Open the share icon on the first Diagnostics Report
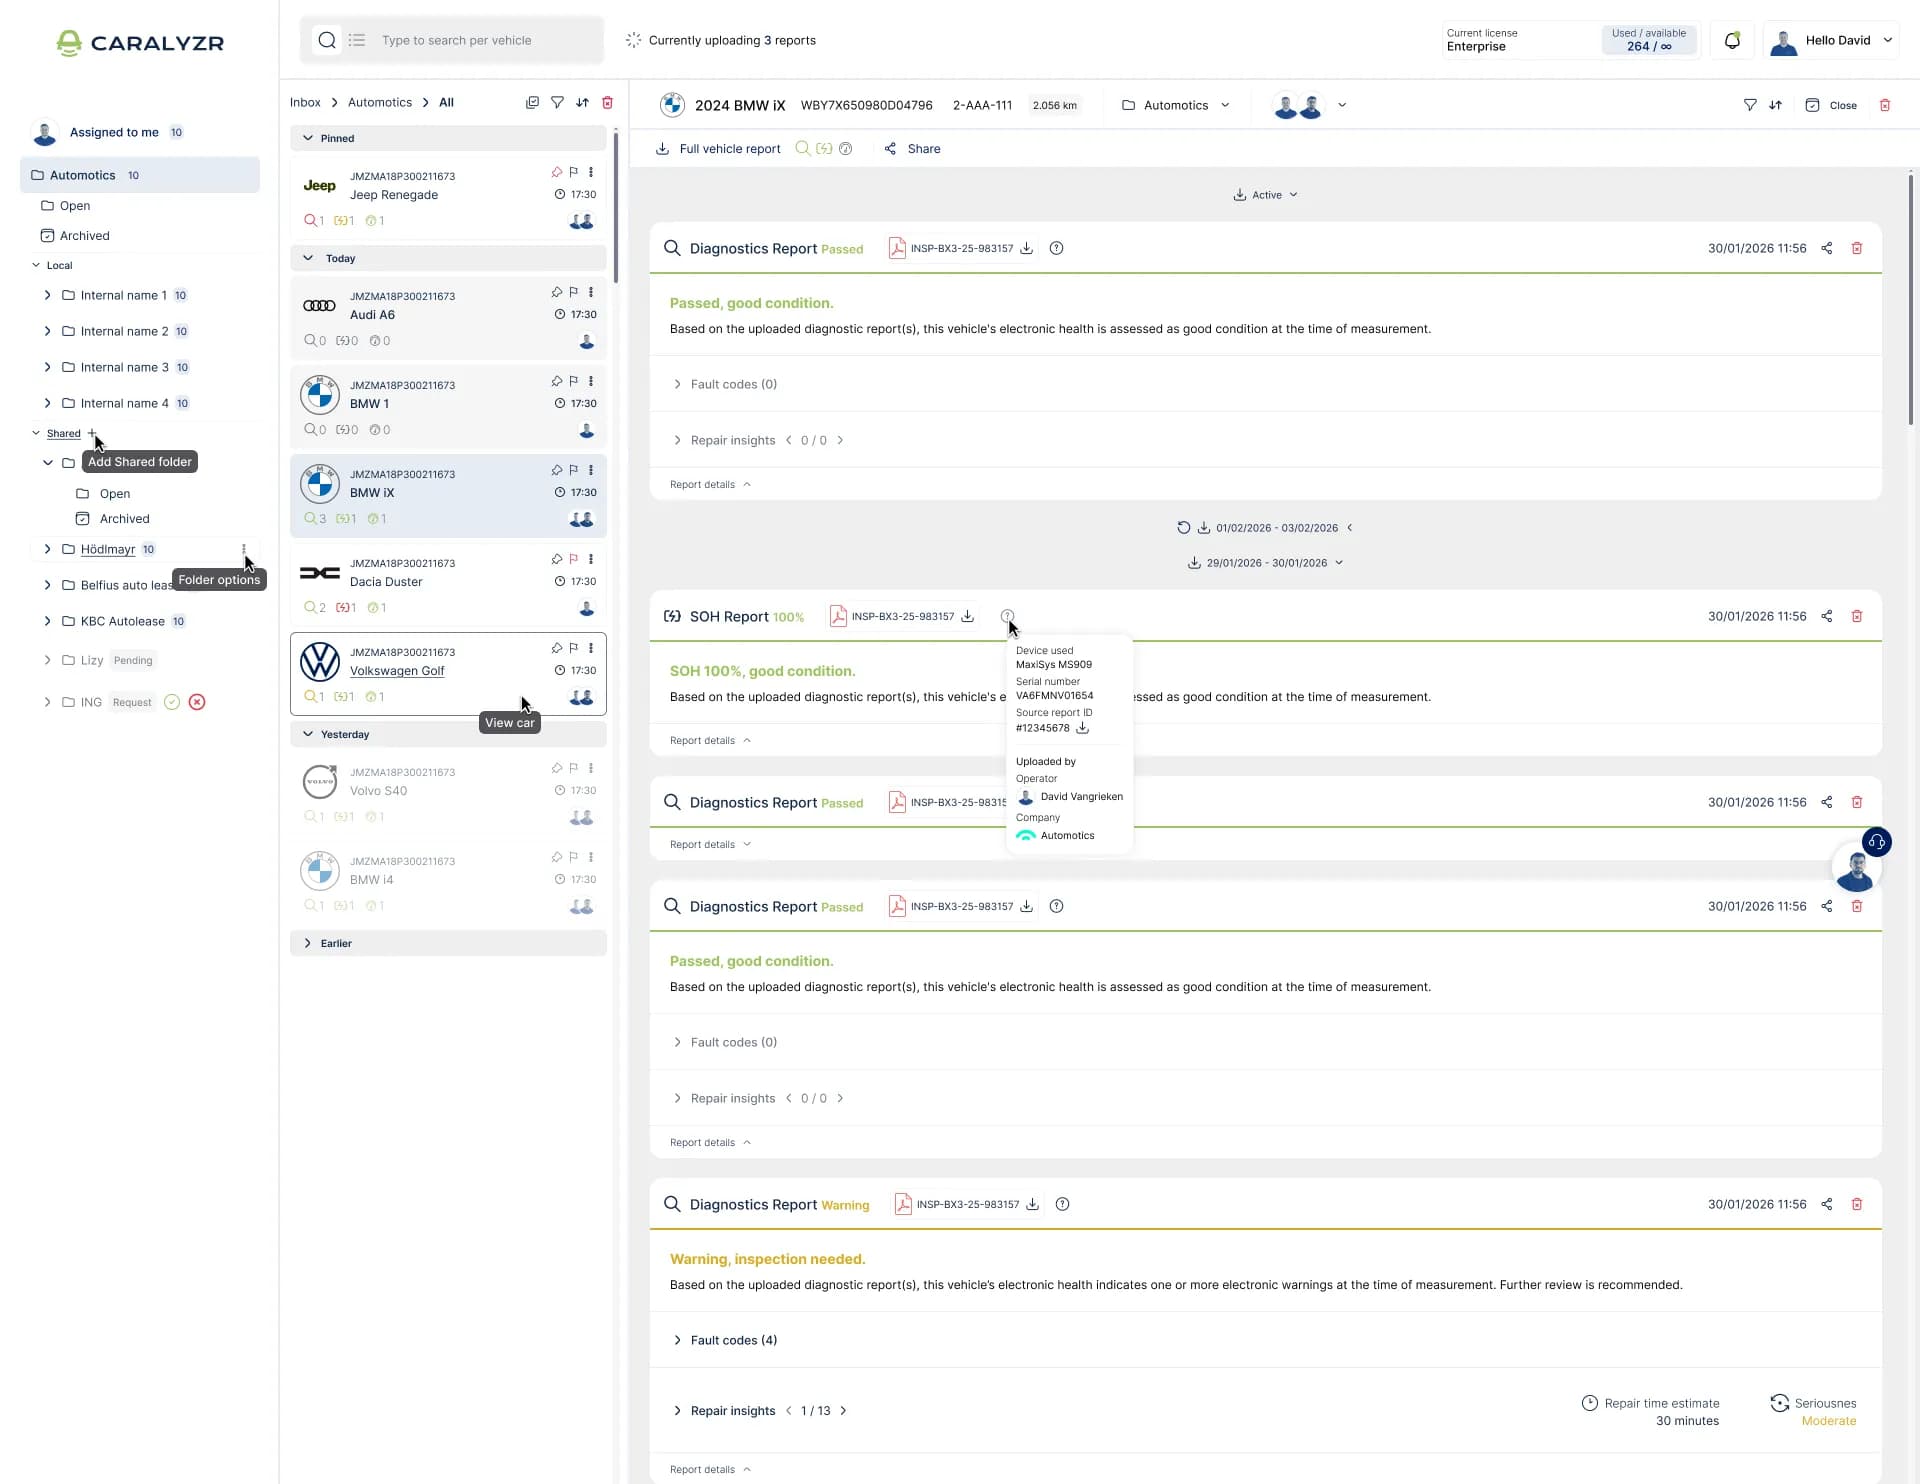 pos(1827,247)
